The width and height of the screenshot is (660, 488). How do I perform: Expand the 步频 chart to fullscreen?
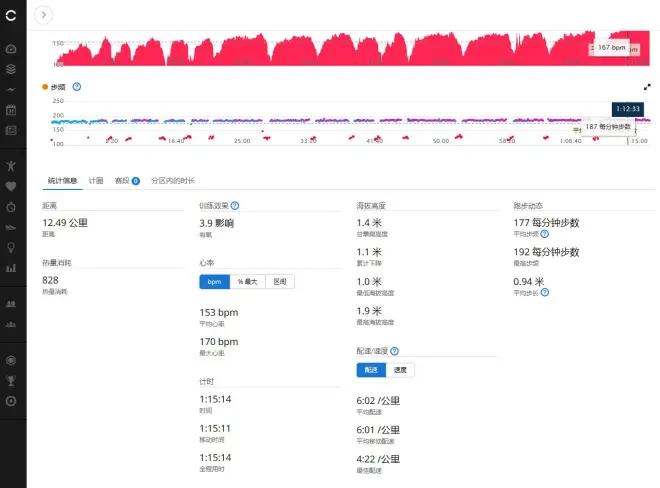pyautogui.click(x=647, y=87)
